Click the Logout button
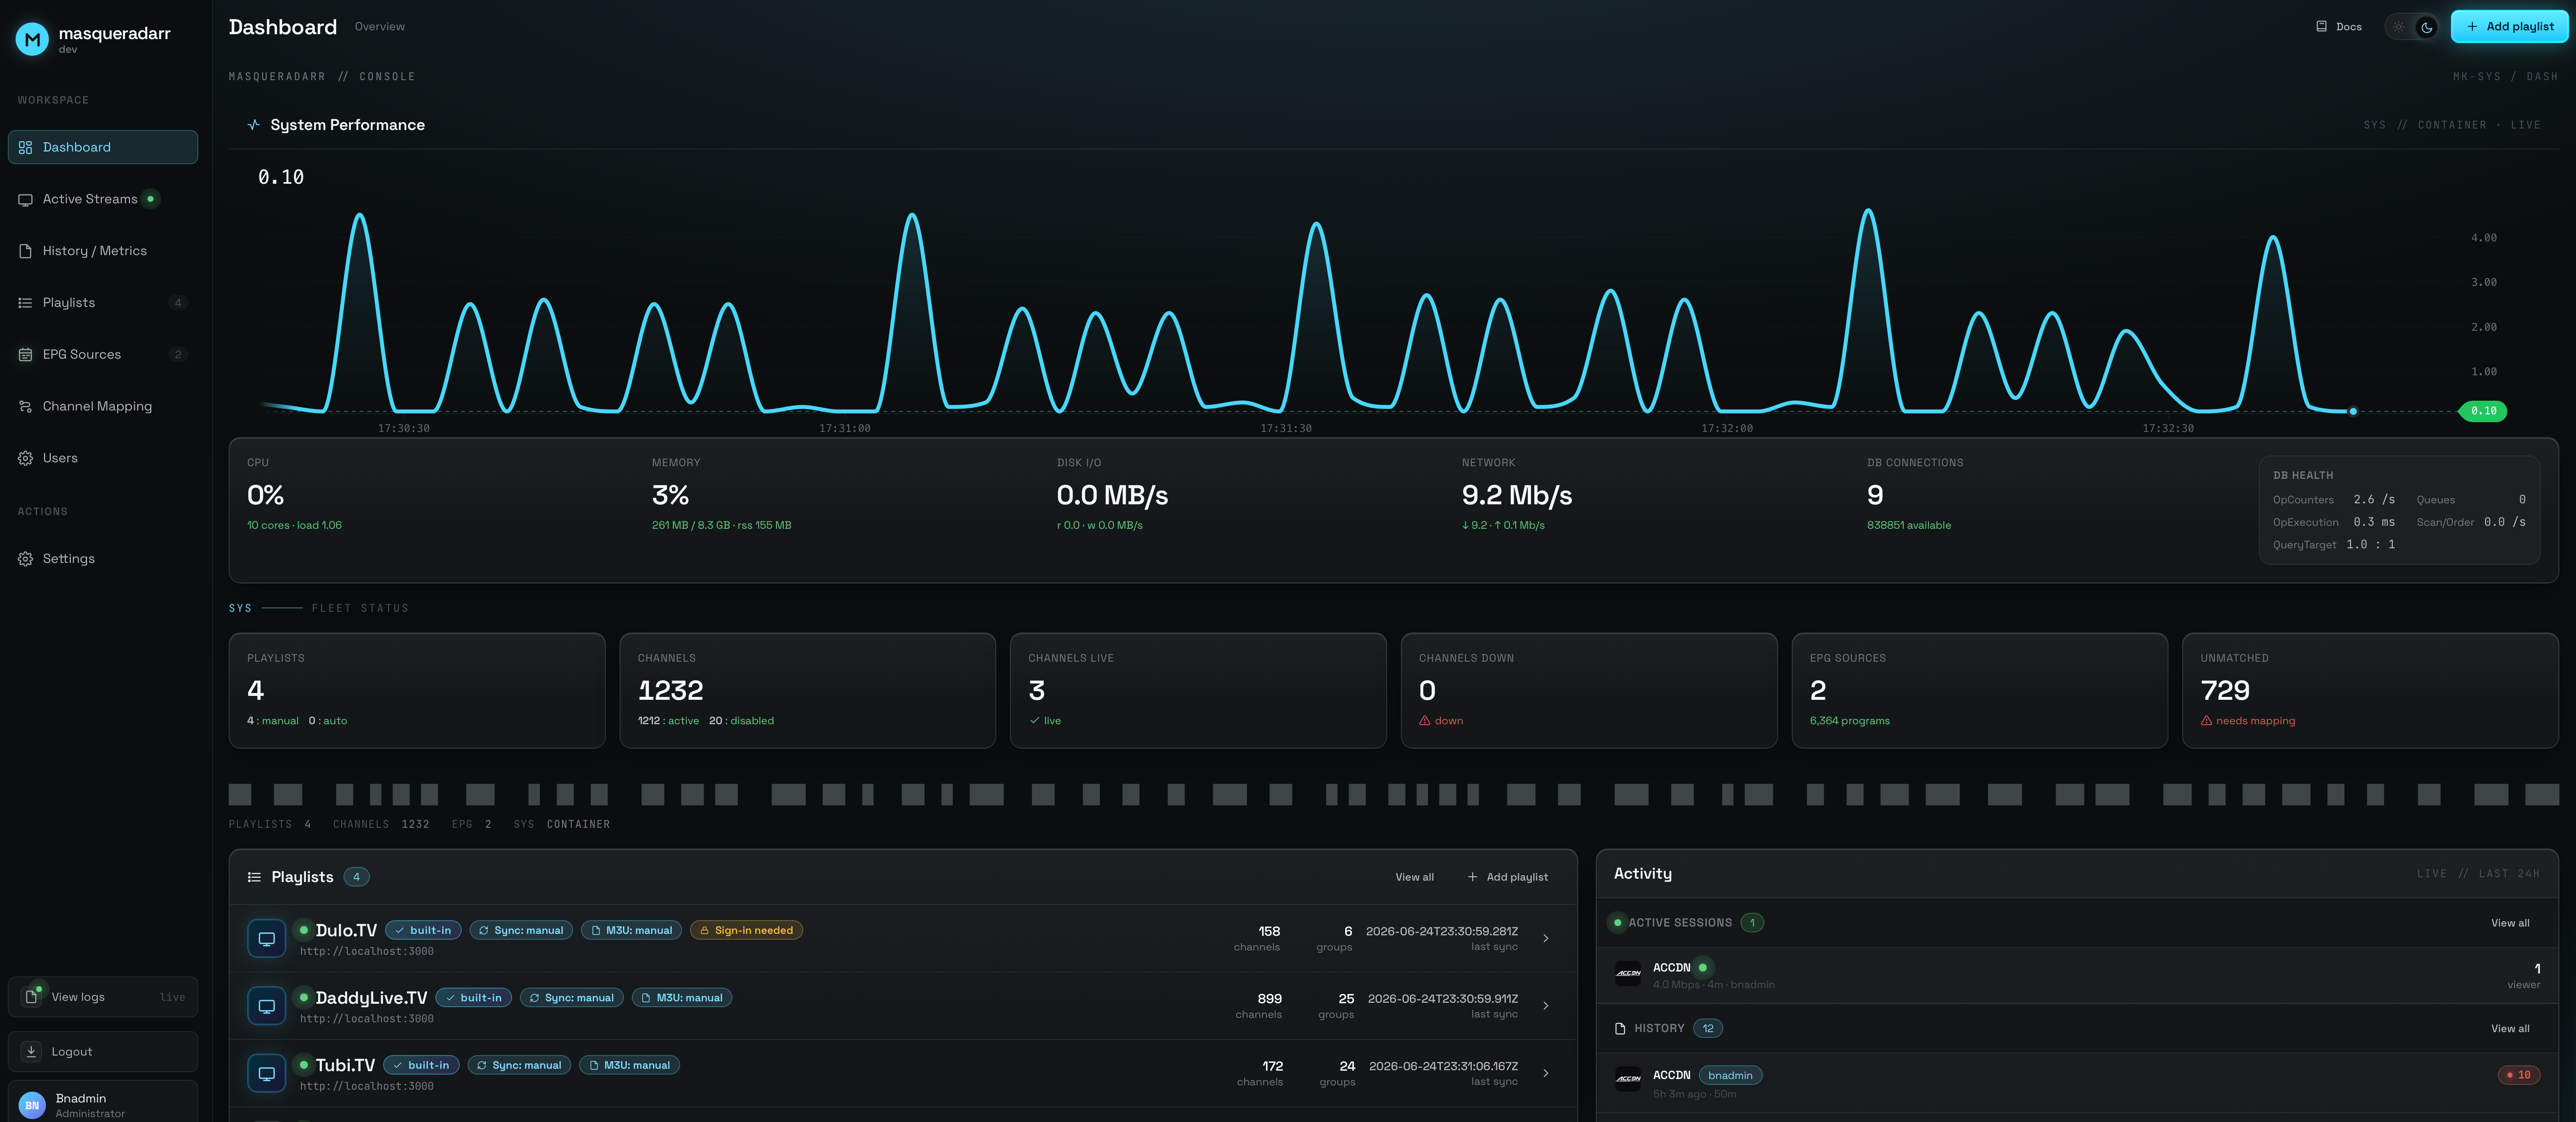The width and height of the screenshot is (2576, 1122). [103, 1052]
